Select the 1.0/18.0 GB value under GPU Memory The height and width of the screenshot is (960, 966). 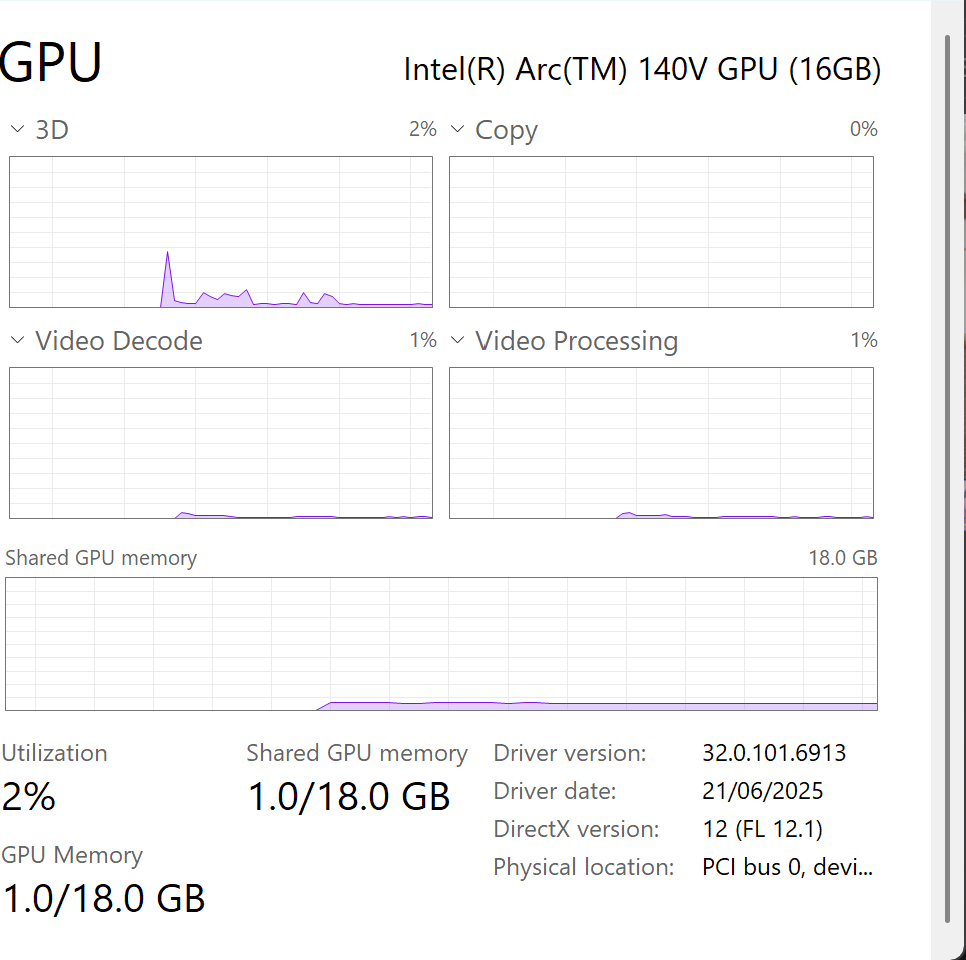[x=104, y=898]
